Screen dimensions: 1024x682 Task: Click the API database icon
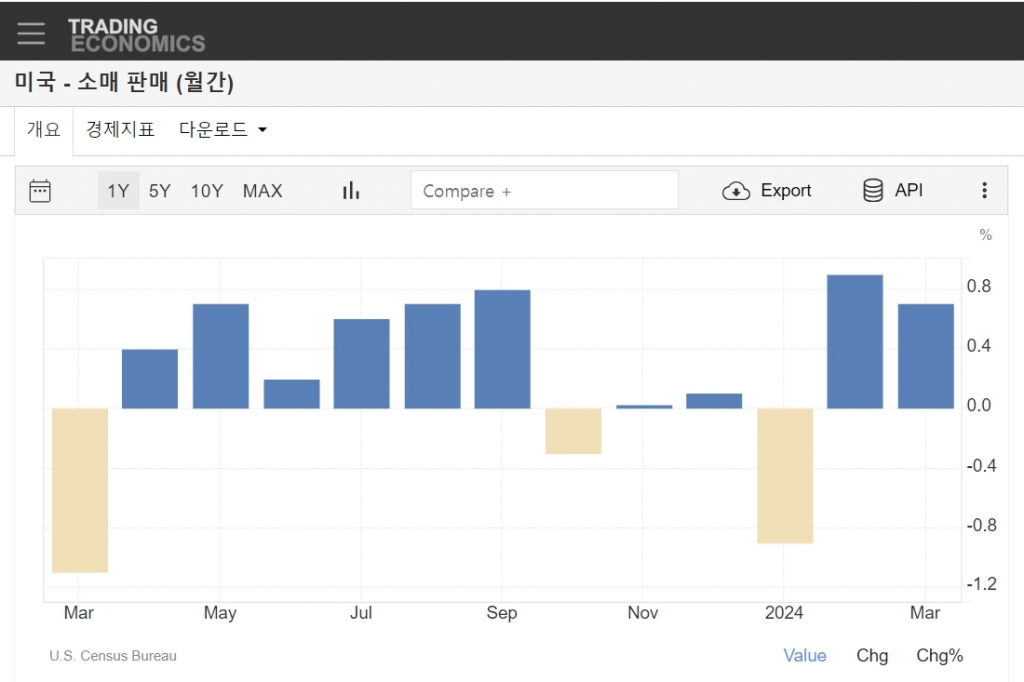tap(873, 191)
